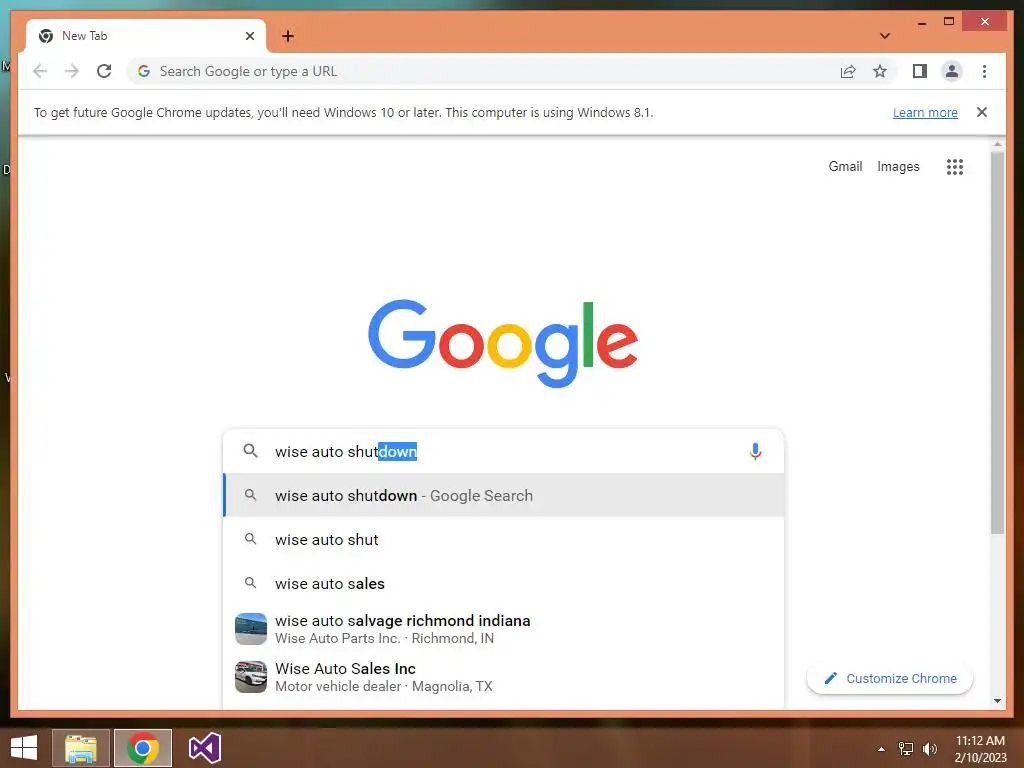Click the Wise Auto Parts thumbnail image
This screenshot has width=1024, height=768.
point(251,629)
